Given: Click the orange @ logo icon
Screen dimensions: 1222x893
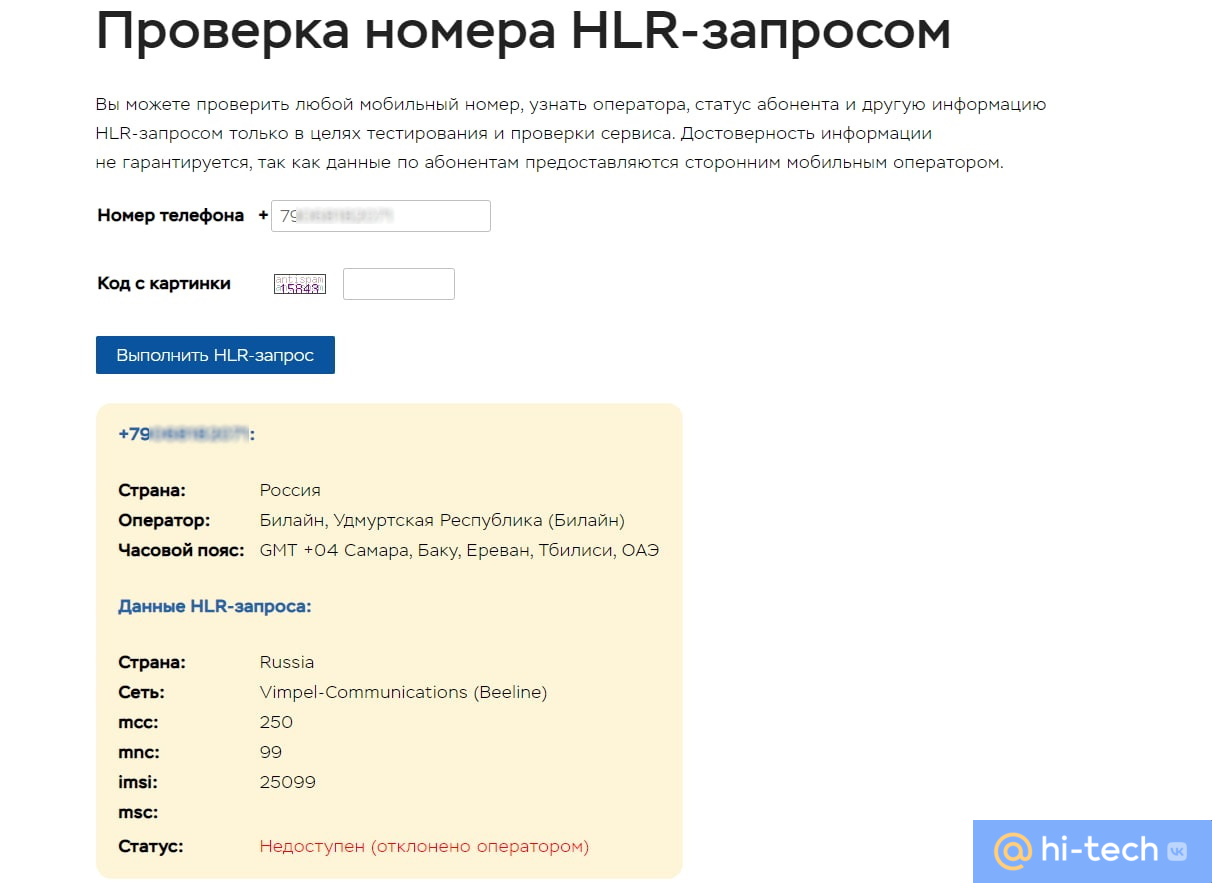Looking at the screenshot, I should pyautogui.click(x=1012, y=851).
